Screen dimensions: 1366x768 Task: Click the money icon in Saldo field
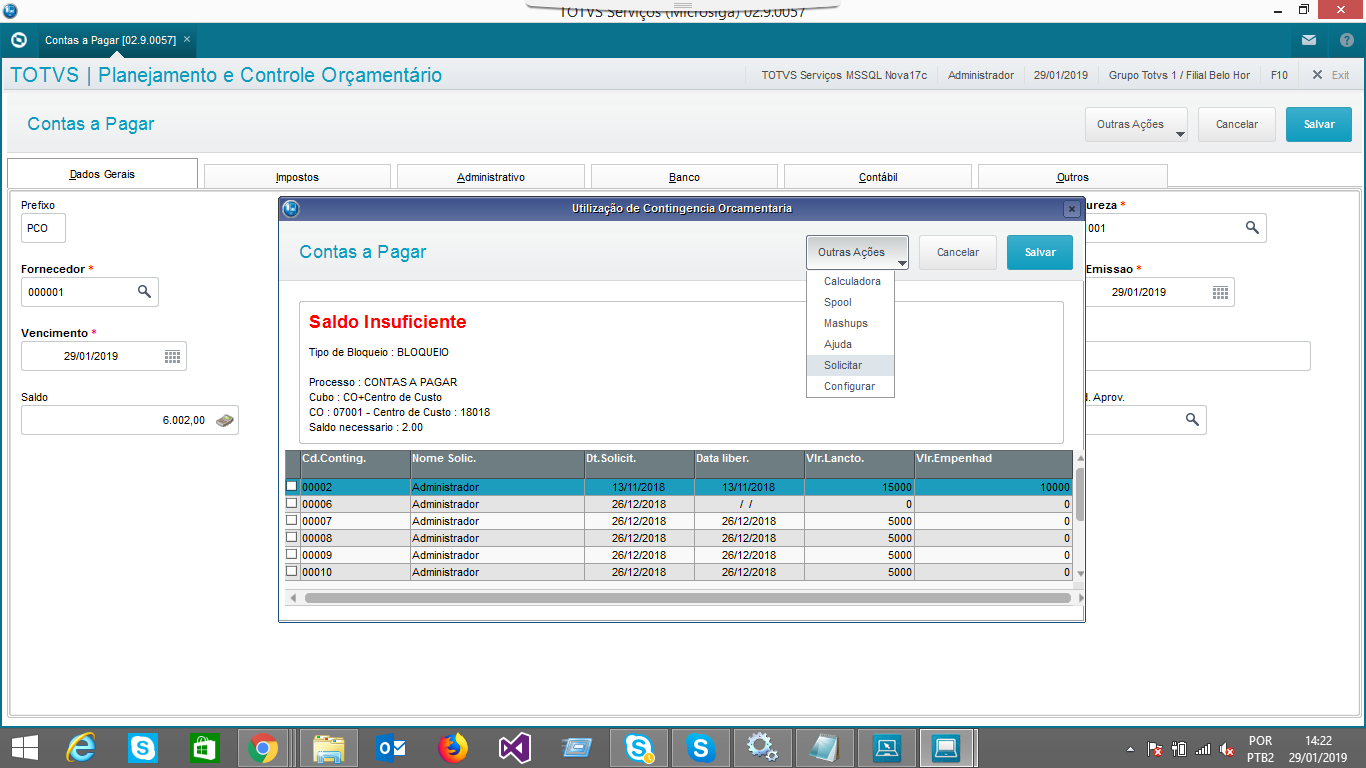[x=226, y=420]
